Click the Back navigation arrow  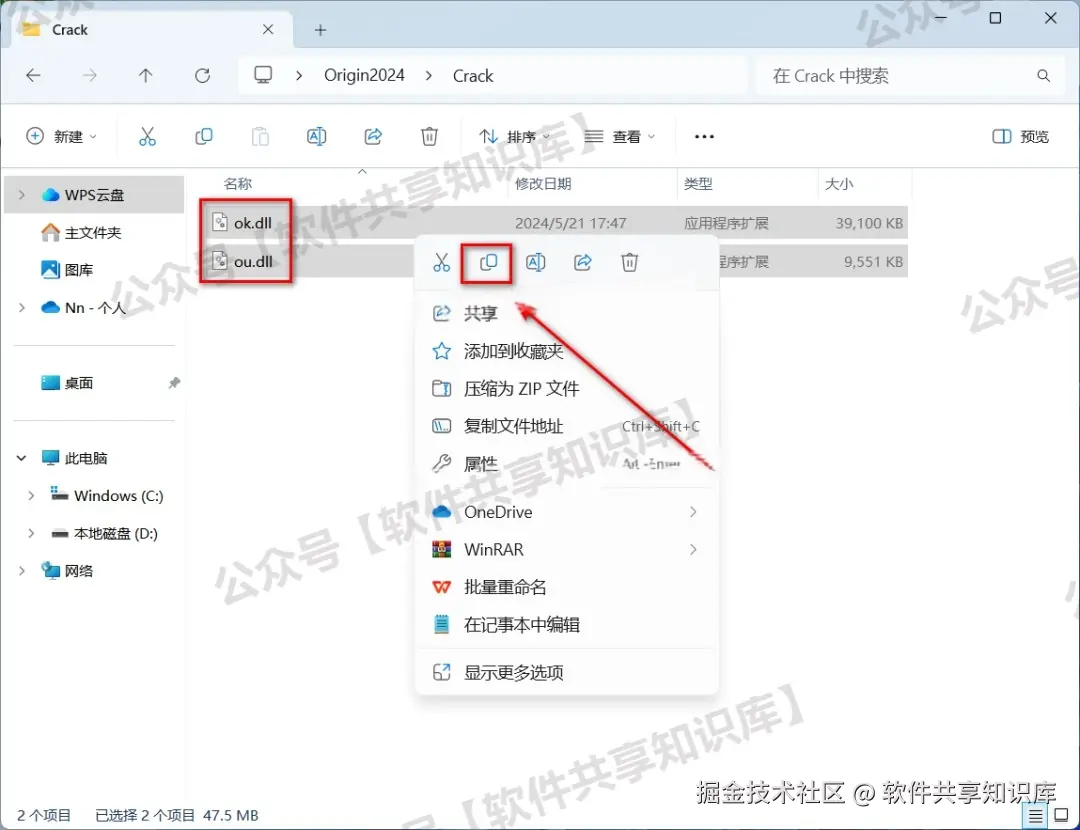(x=33, y=76)
